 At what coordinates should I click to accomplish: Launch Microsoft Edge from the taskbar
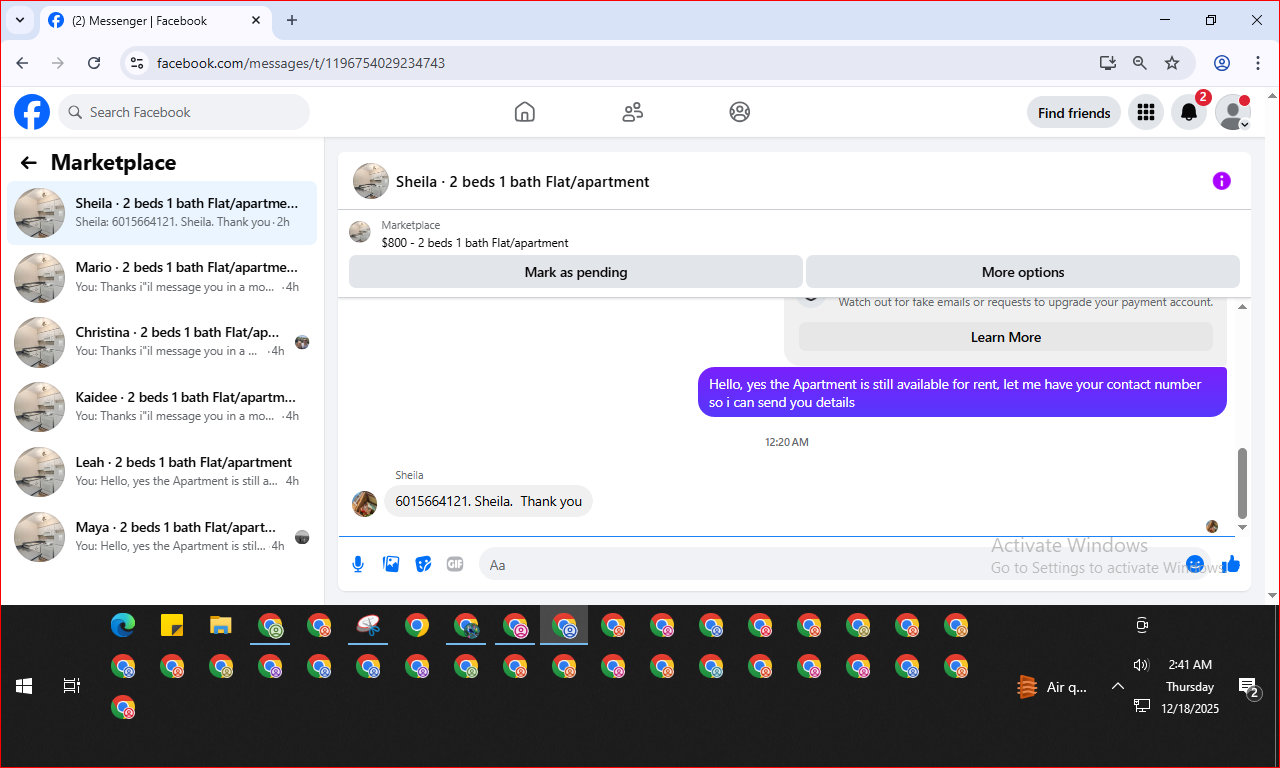(x=123, y=626)
